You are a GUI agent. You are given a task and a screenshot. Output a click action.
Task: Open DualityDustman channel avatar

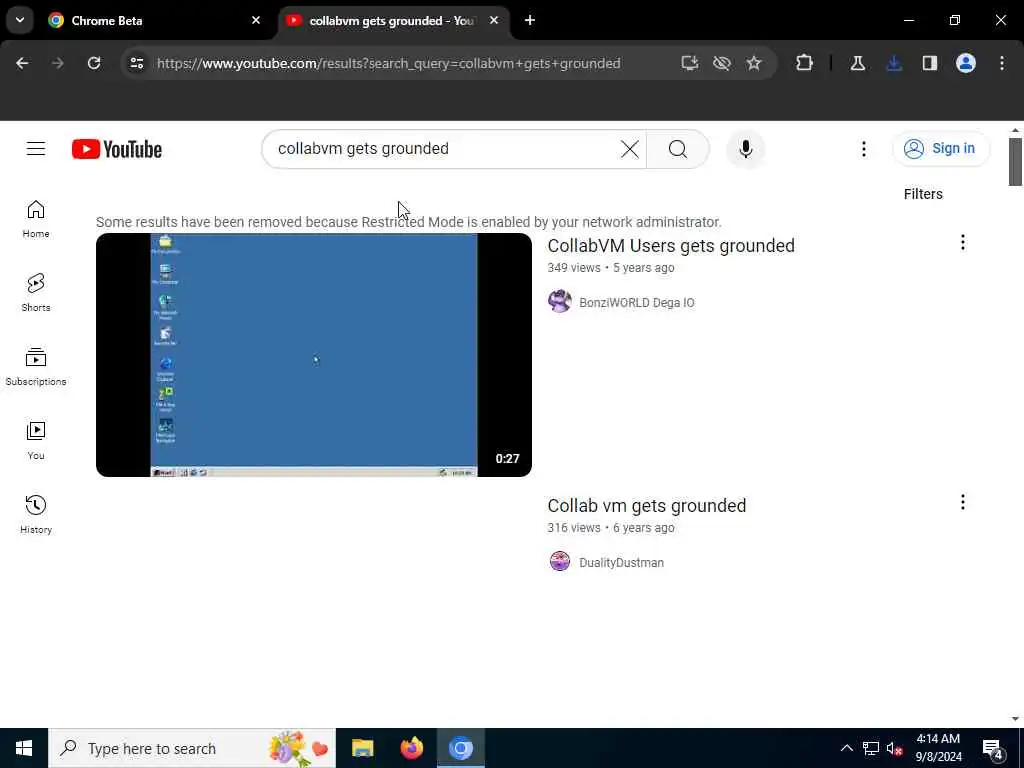click(x=560, y=562)
